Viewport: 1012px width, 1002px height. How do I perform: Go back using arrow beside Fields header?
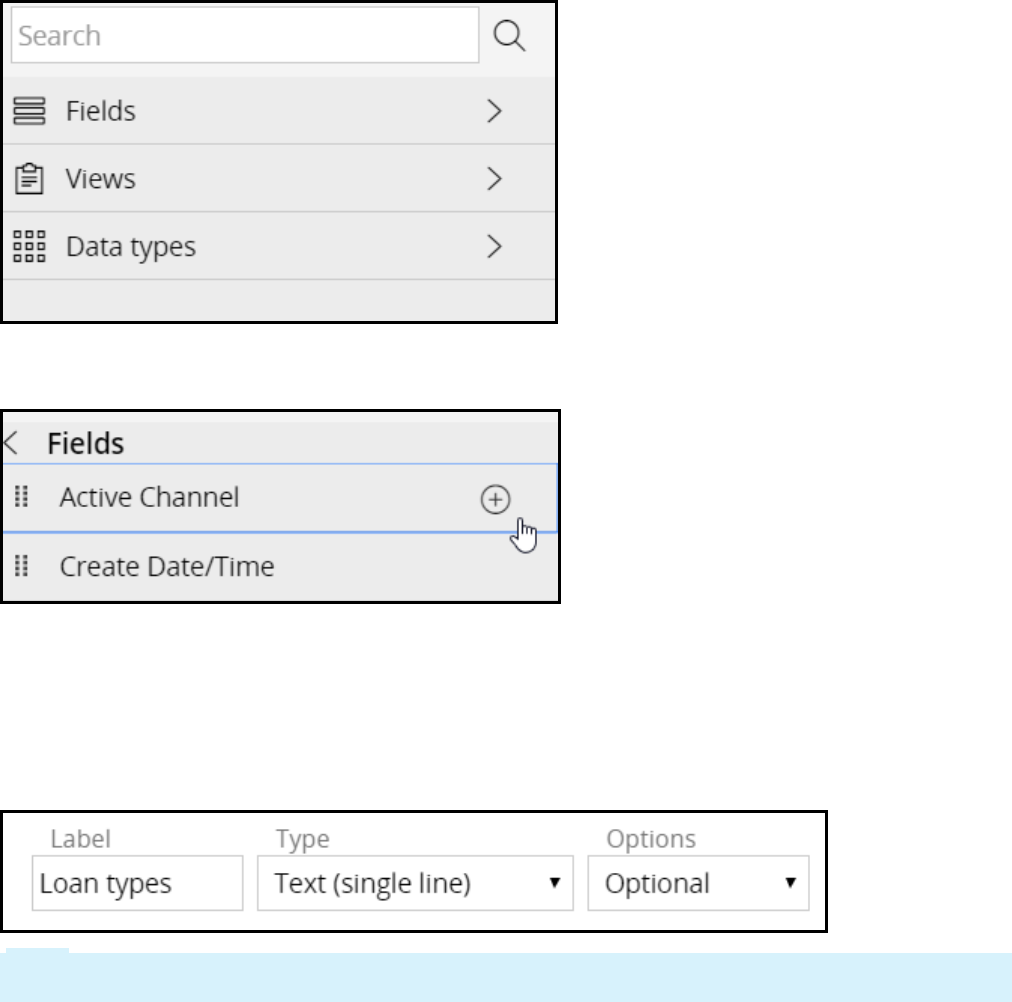[12, 443]
